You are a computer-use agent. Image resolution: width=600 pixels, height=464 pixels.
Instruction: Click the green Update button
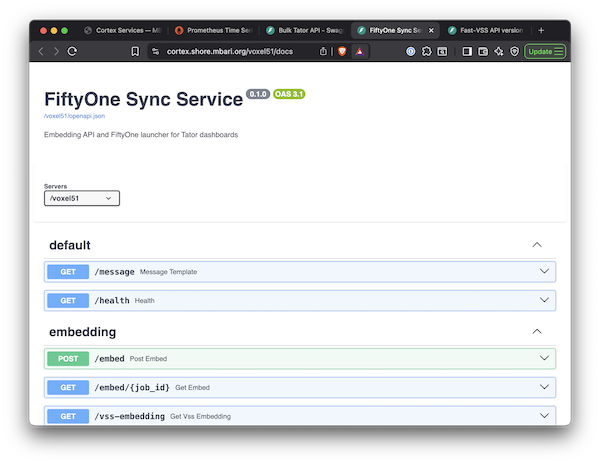coord(545,51)
